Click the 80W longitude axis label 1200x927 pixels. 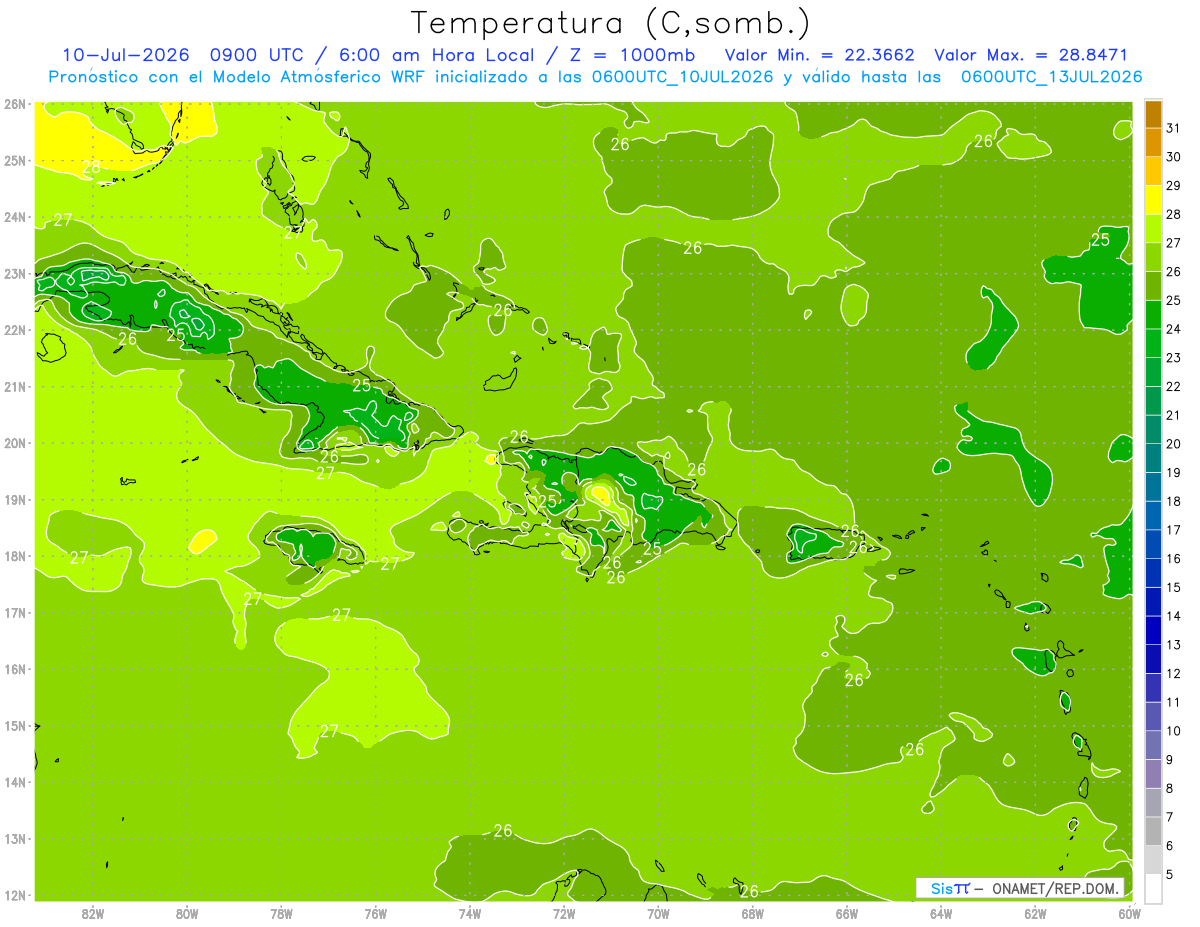[187, 914]
